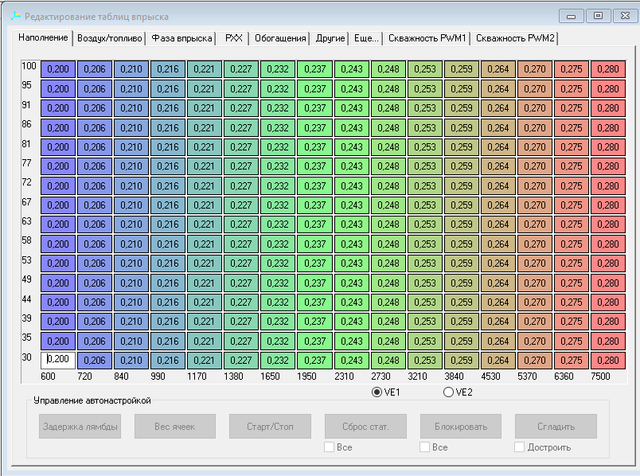Click the Сброс стат. button
This screenshot has width=640, height=476.
point(366,427)
